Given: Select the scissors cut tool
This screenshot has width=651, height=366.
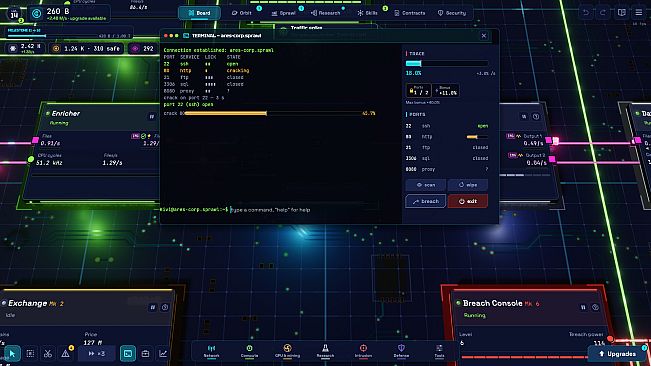Looking at the screenshot, I should coord(48,354).
